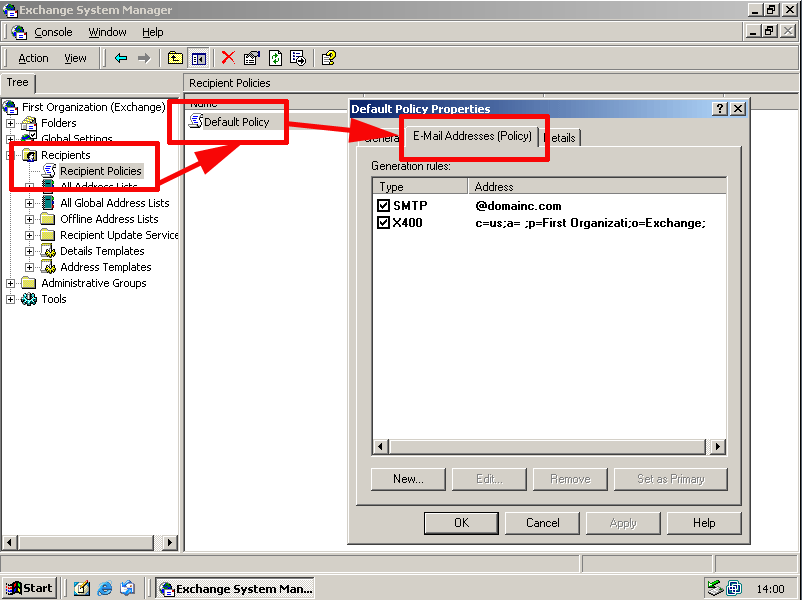The image size is (802, 600).
Task: Expand Details Templates node
Action: click(x=29, y=251)
